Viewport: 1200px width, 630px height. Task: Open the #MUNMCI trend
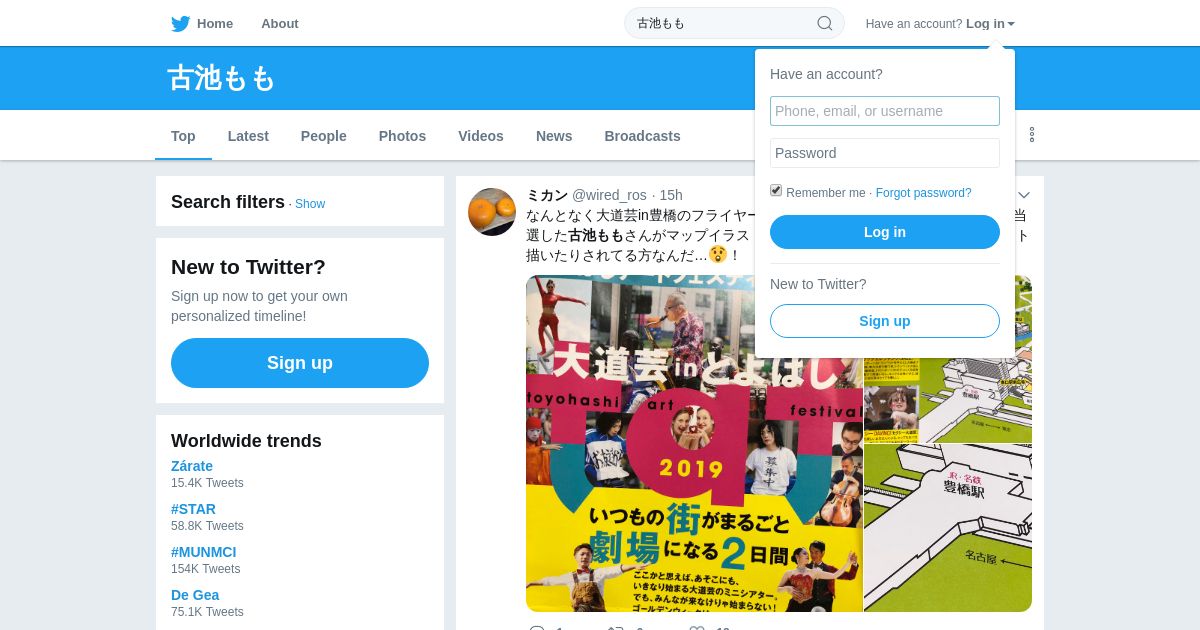204,552
